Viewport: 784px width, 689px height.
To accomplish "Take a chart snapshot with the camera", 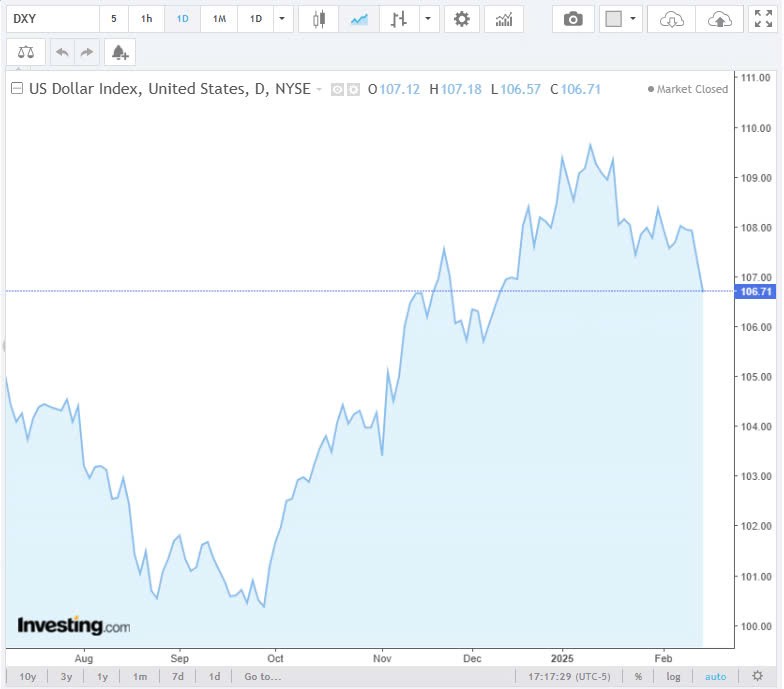I will point(573,19).
